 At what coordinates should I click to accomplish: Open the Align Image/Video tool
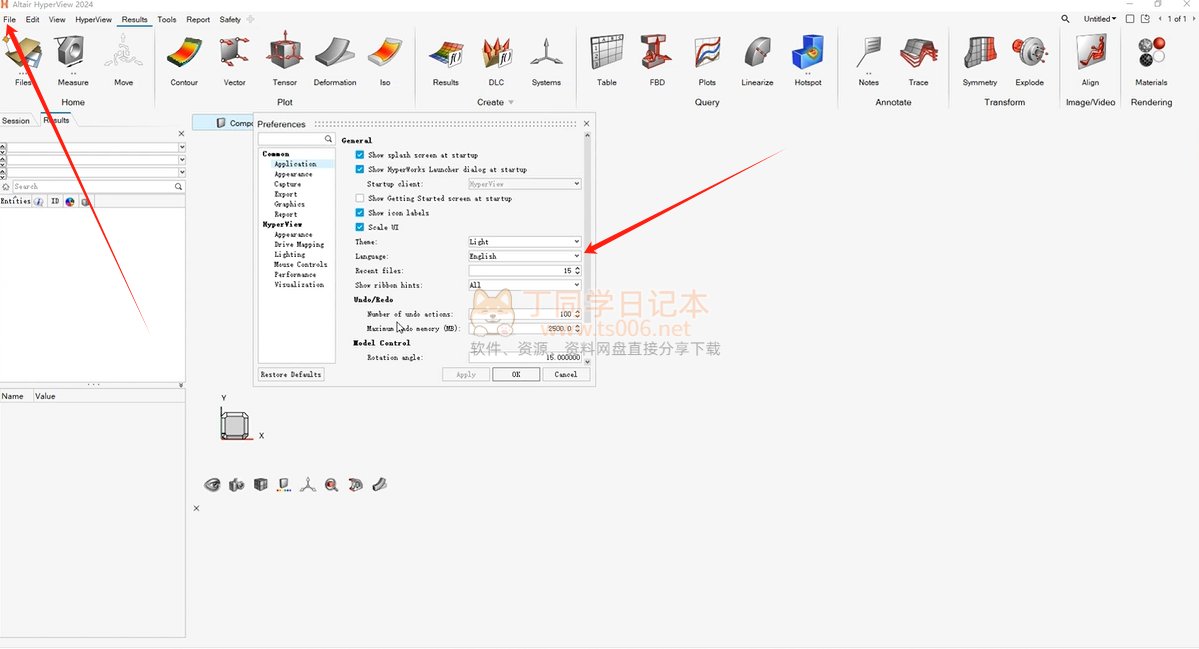1090,60
